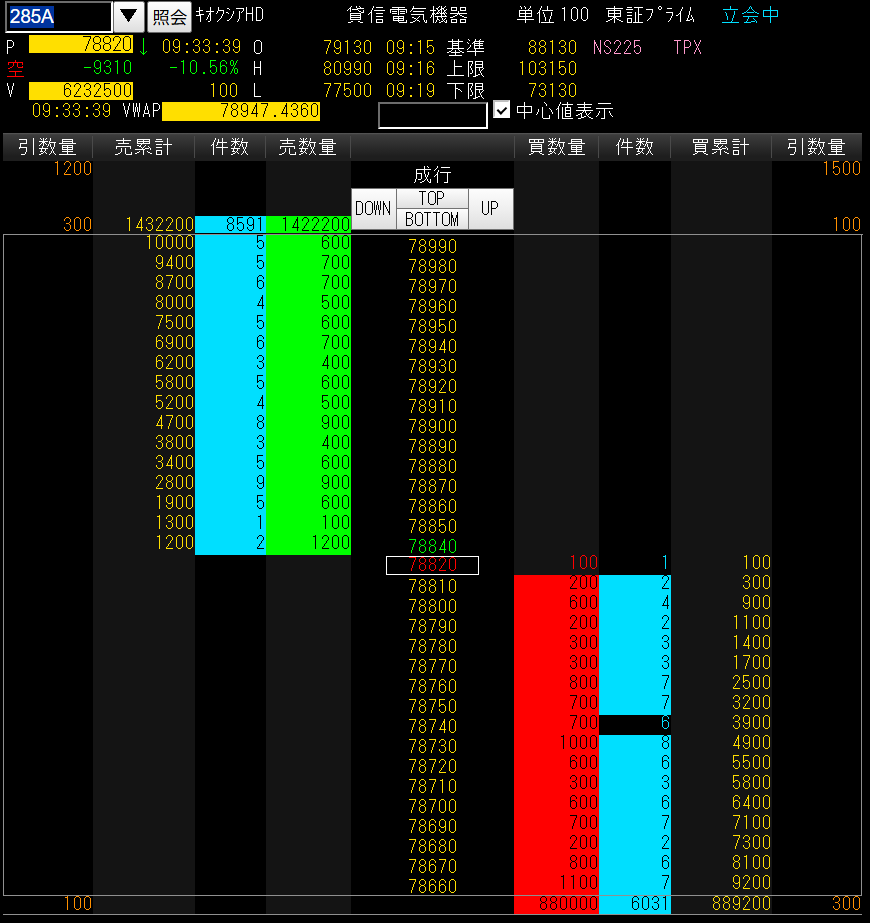Select the 285A stock code field
Viewport: 870px width, 923px height.
pos(58,16)
